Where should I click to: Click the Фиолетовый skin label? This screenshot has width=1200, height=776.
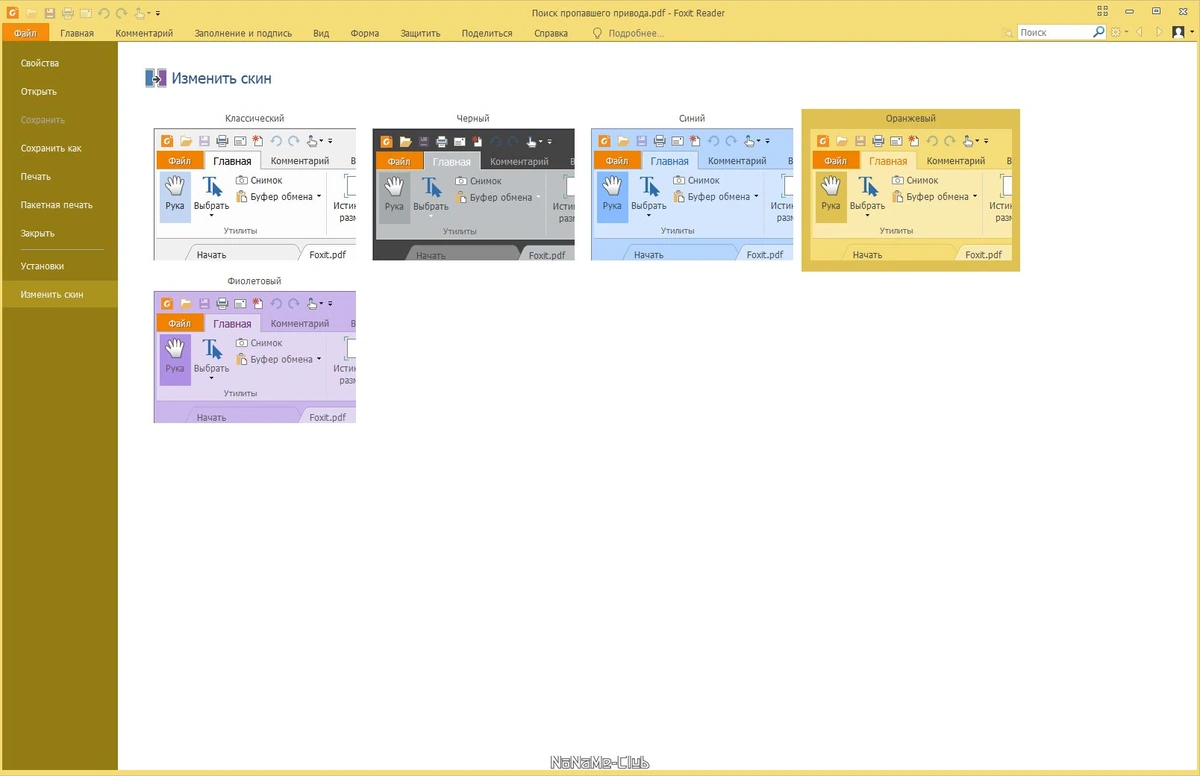(x=255, y=281)
